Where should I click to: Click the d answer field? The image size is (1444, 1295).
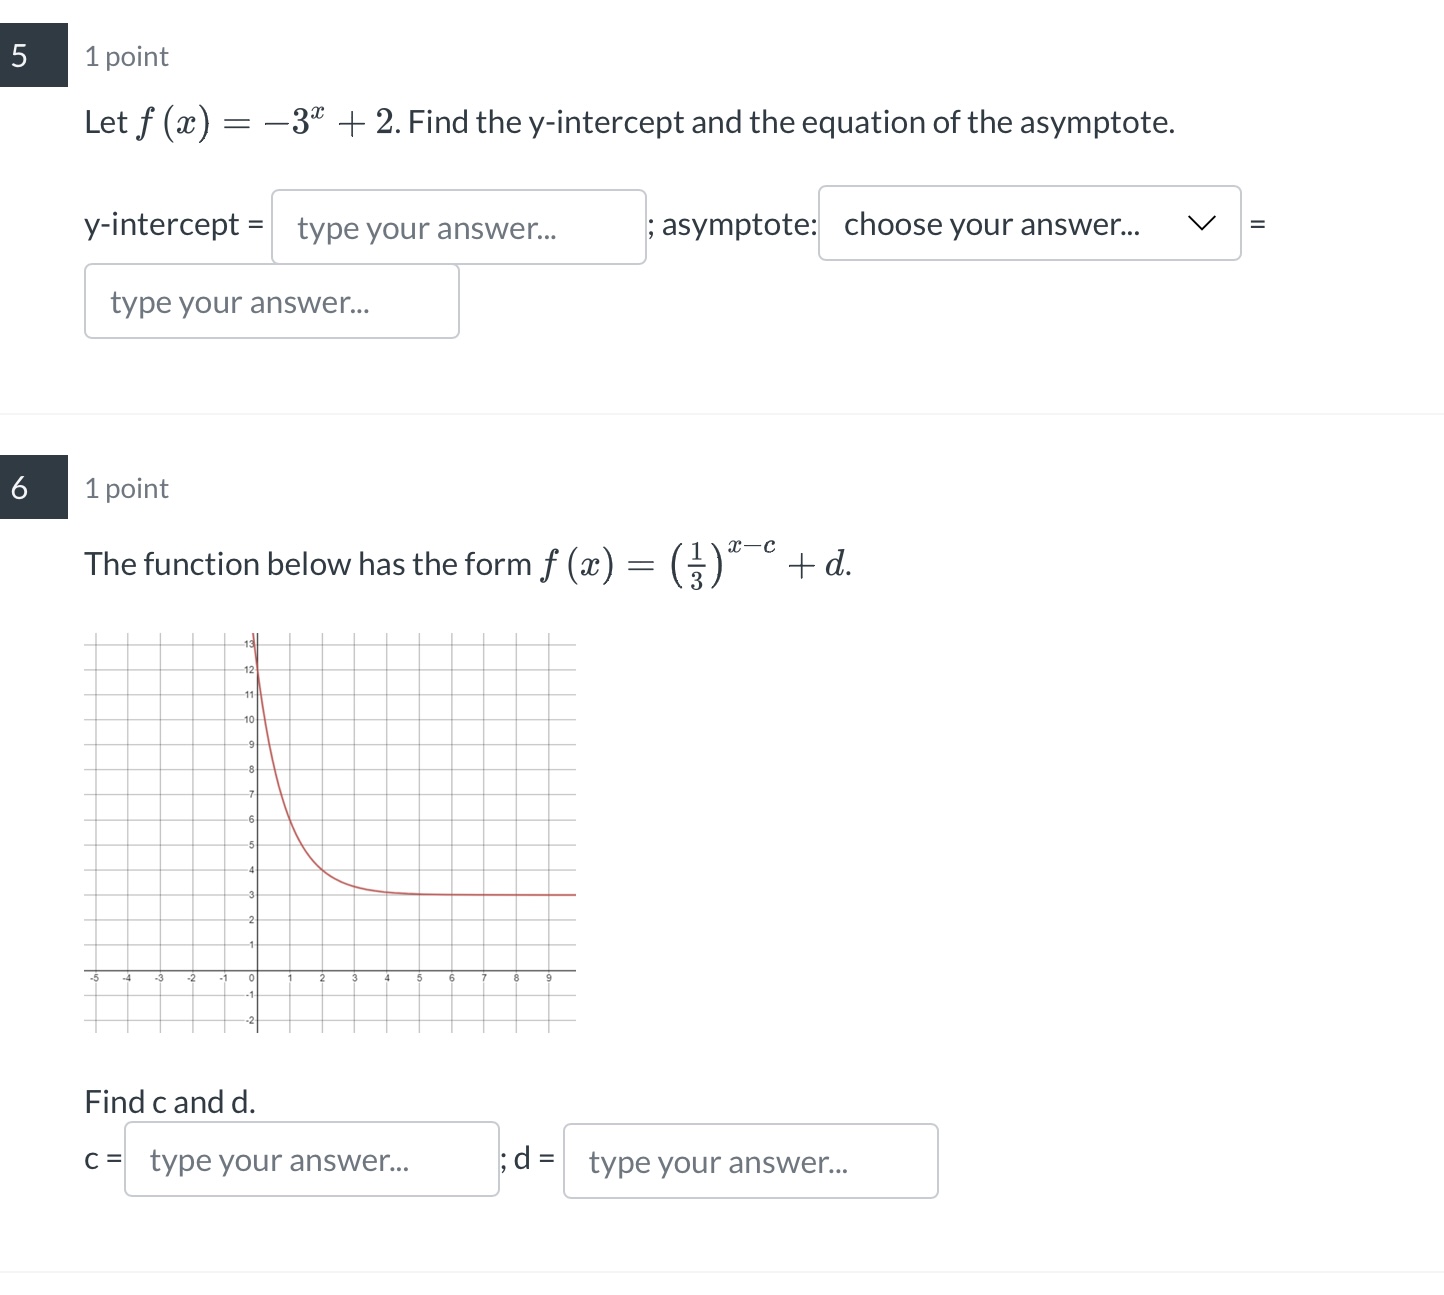pyautogui.click(x=750, y=1161)
